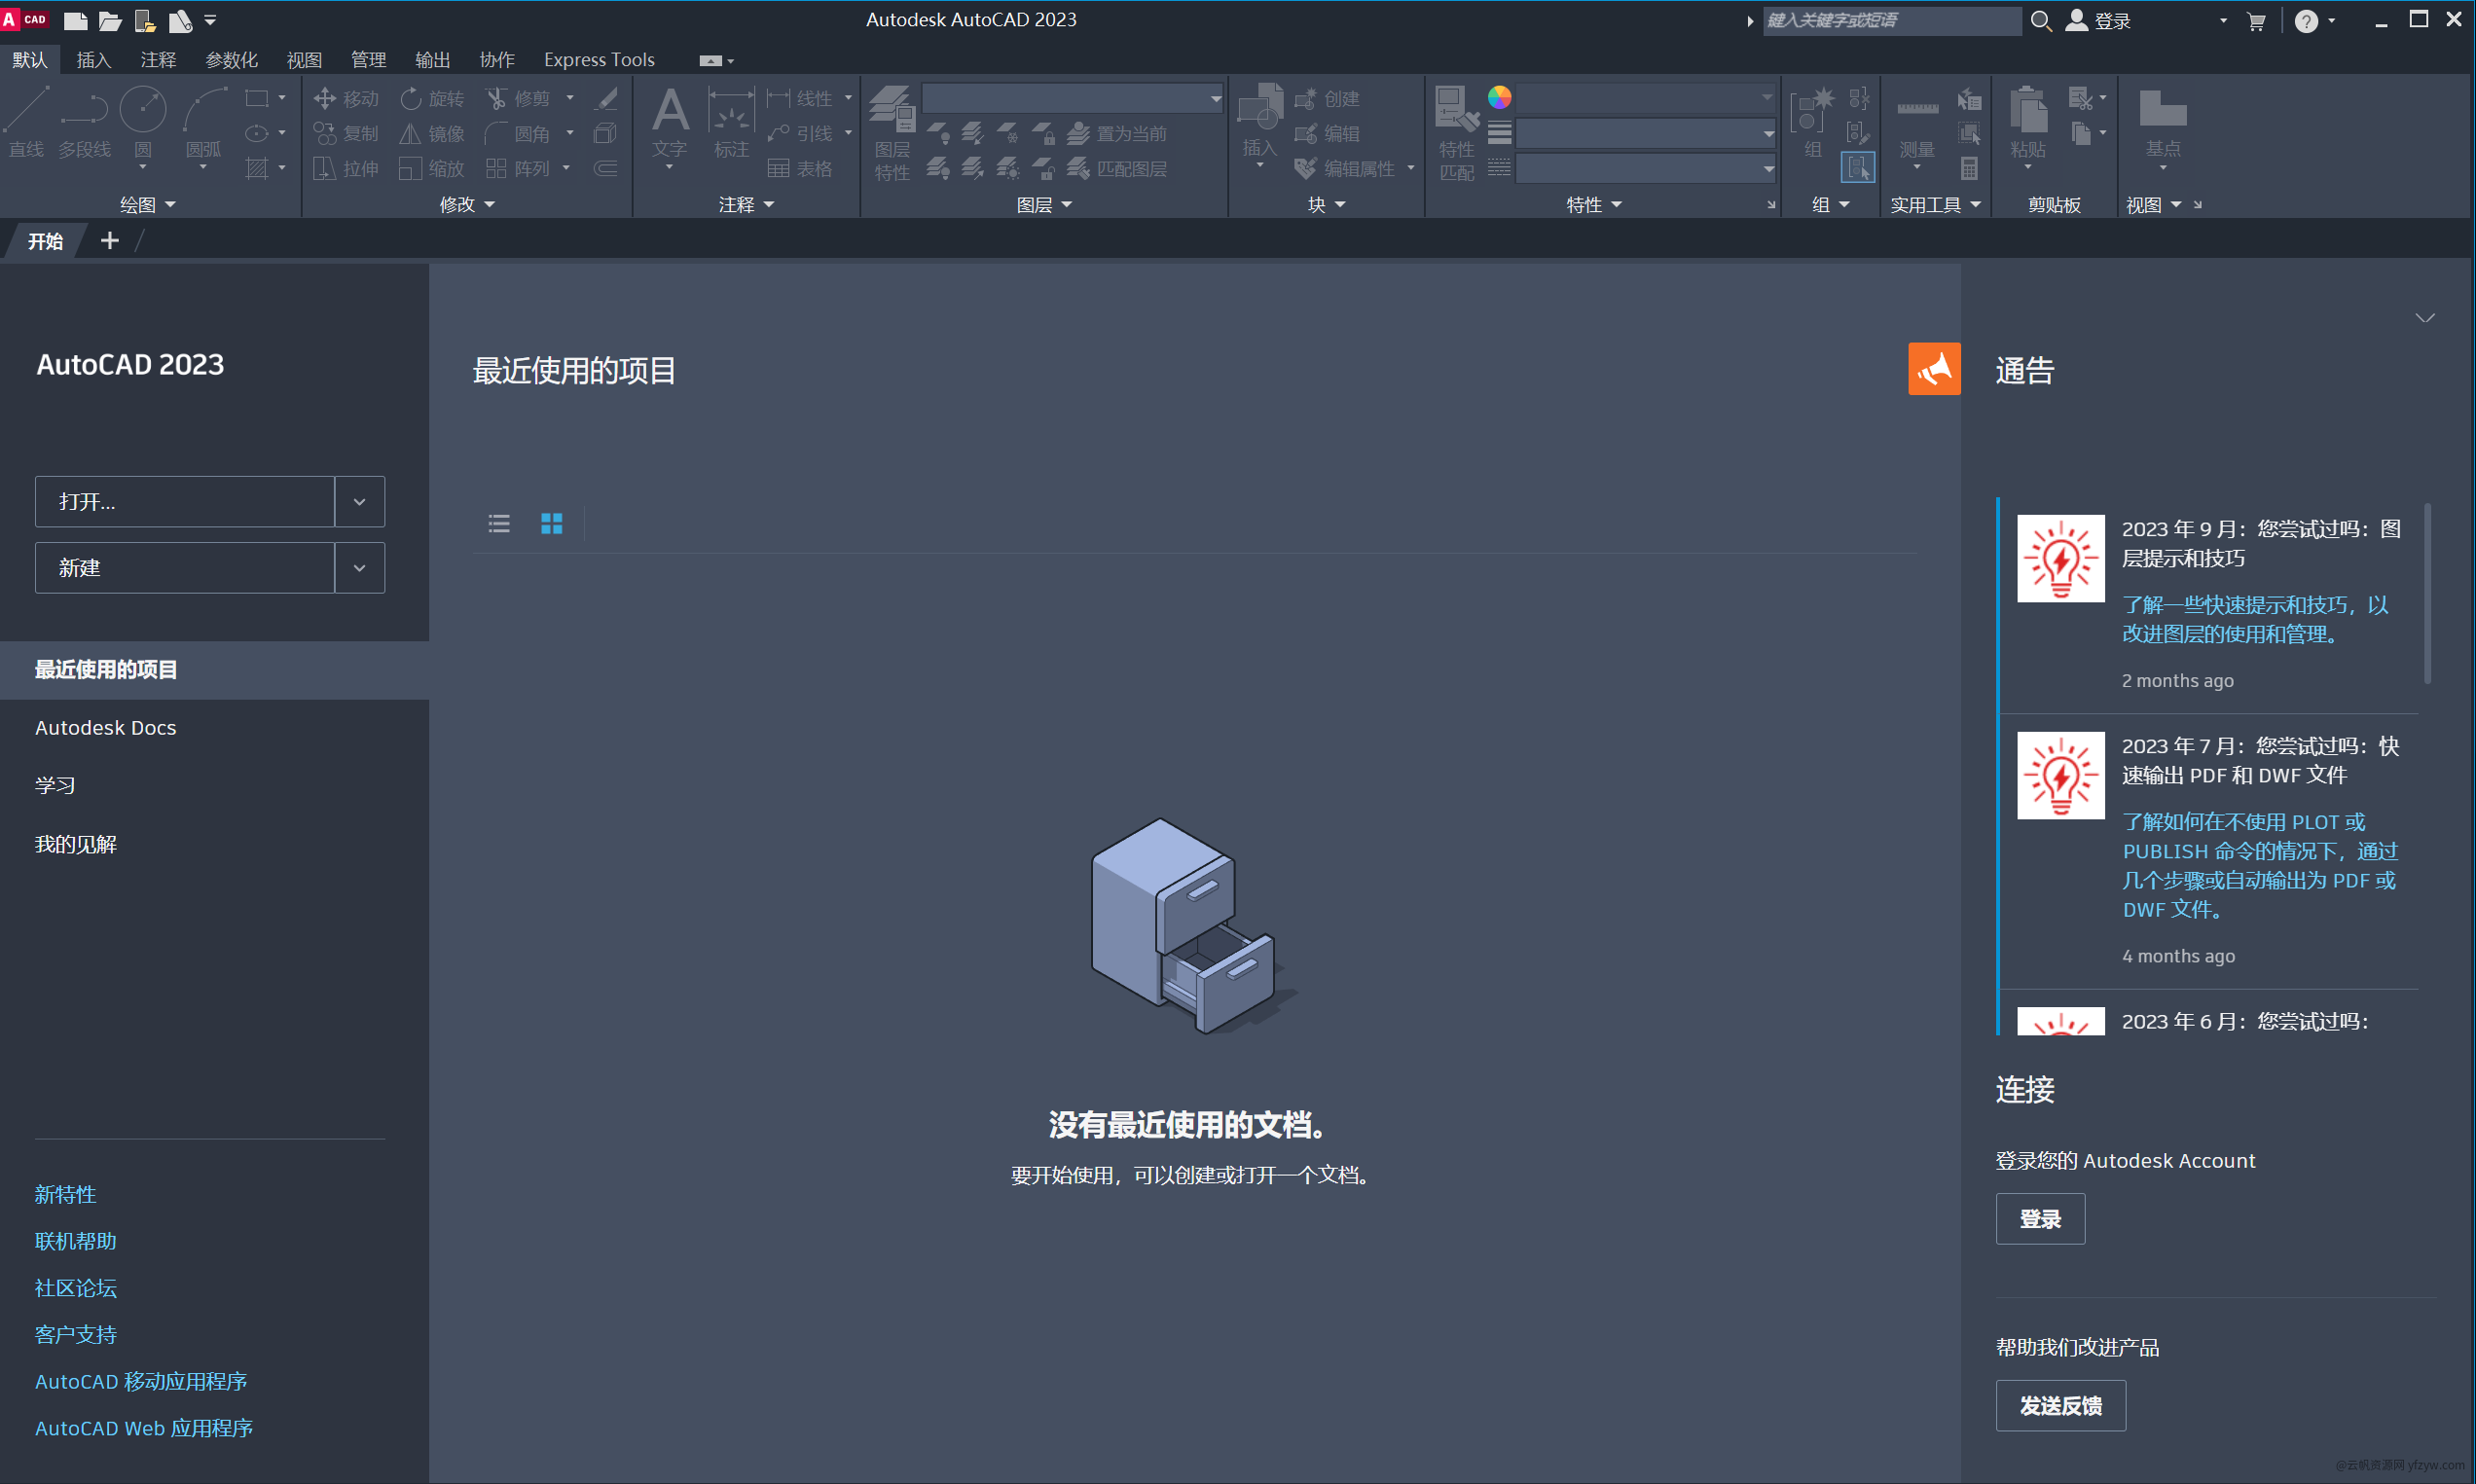
Task: Switch to grid view toggle icon
Action: click(x=551, y=523)
